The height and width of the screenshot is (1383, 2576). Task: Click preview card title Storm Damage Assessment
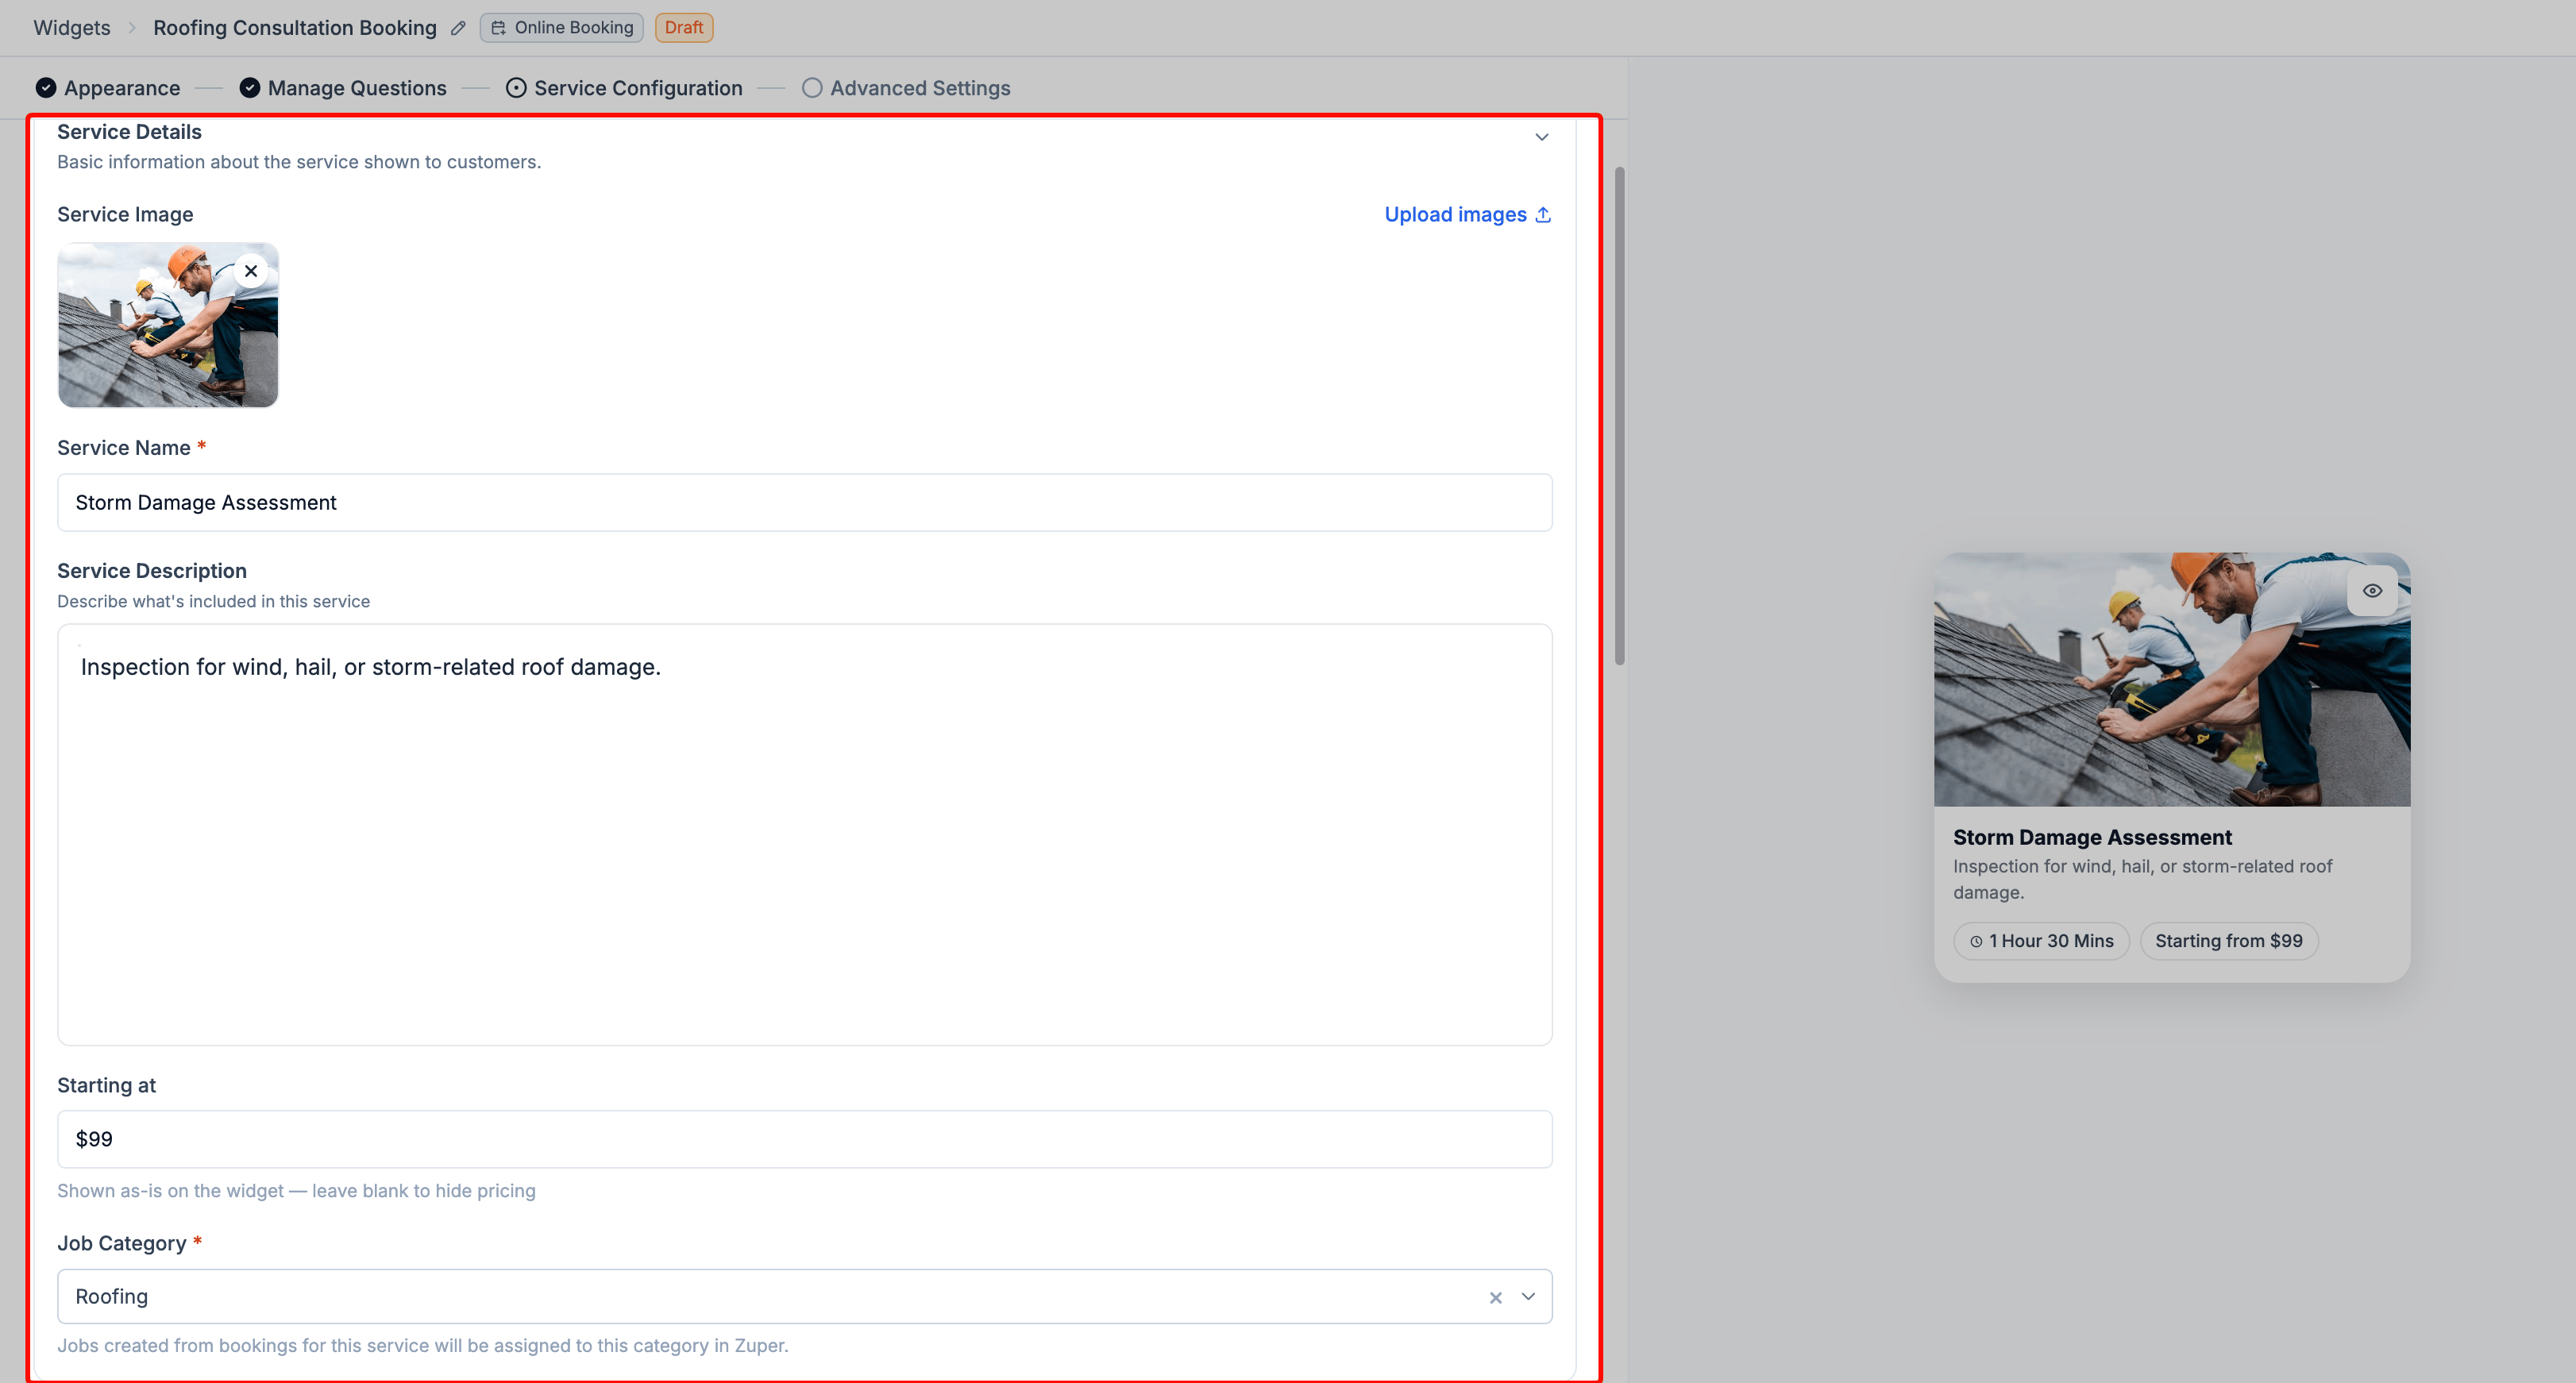[x=2092, y=837]
